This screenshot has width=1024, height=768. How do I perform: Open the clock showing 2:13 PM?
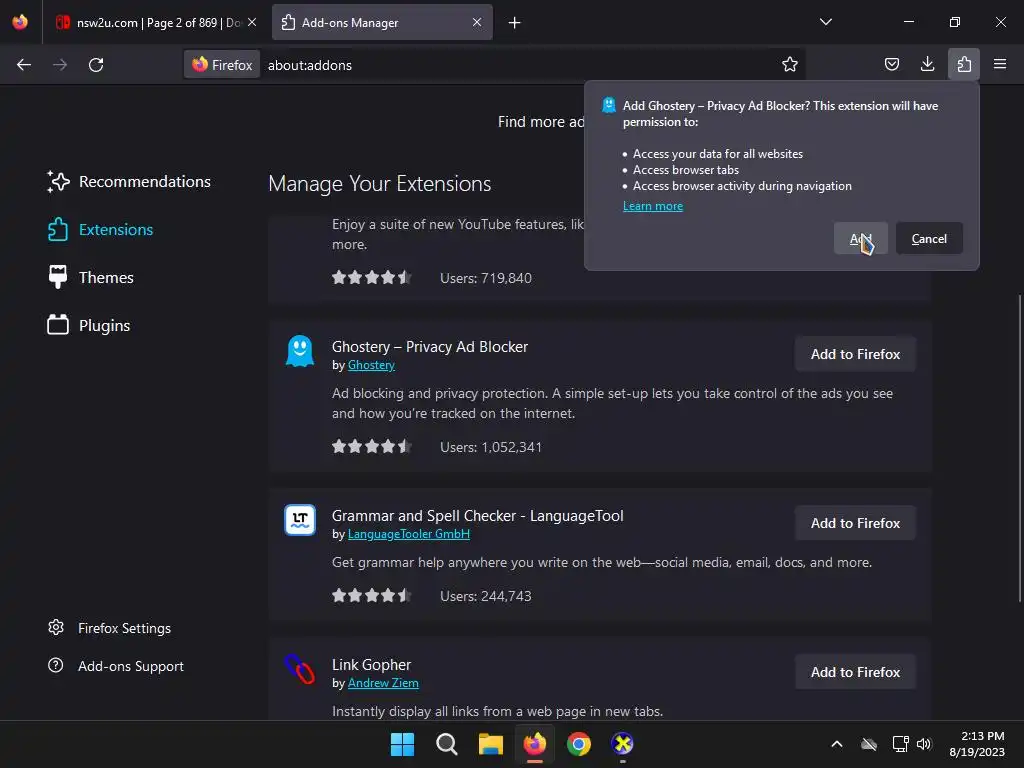[976, 744]
